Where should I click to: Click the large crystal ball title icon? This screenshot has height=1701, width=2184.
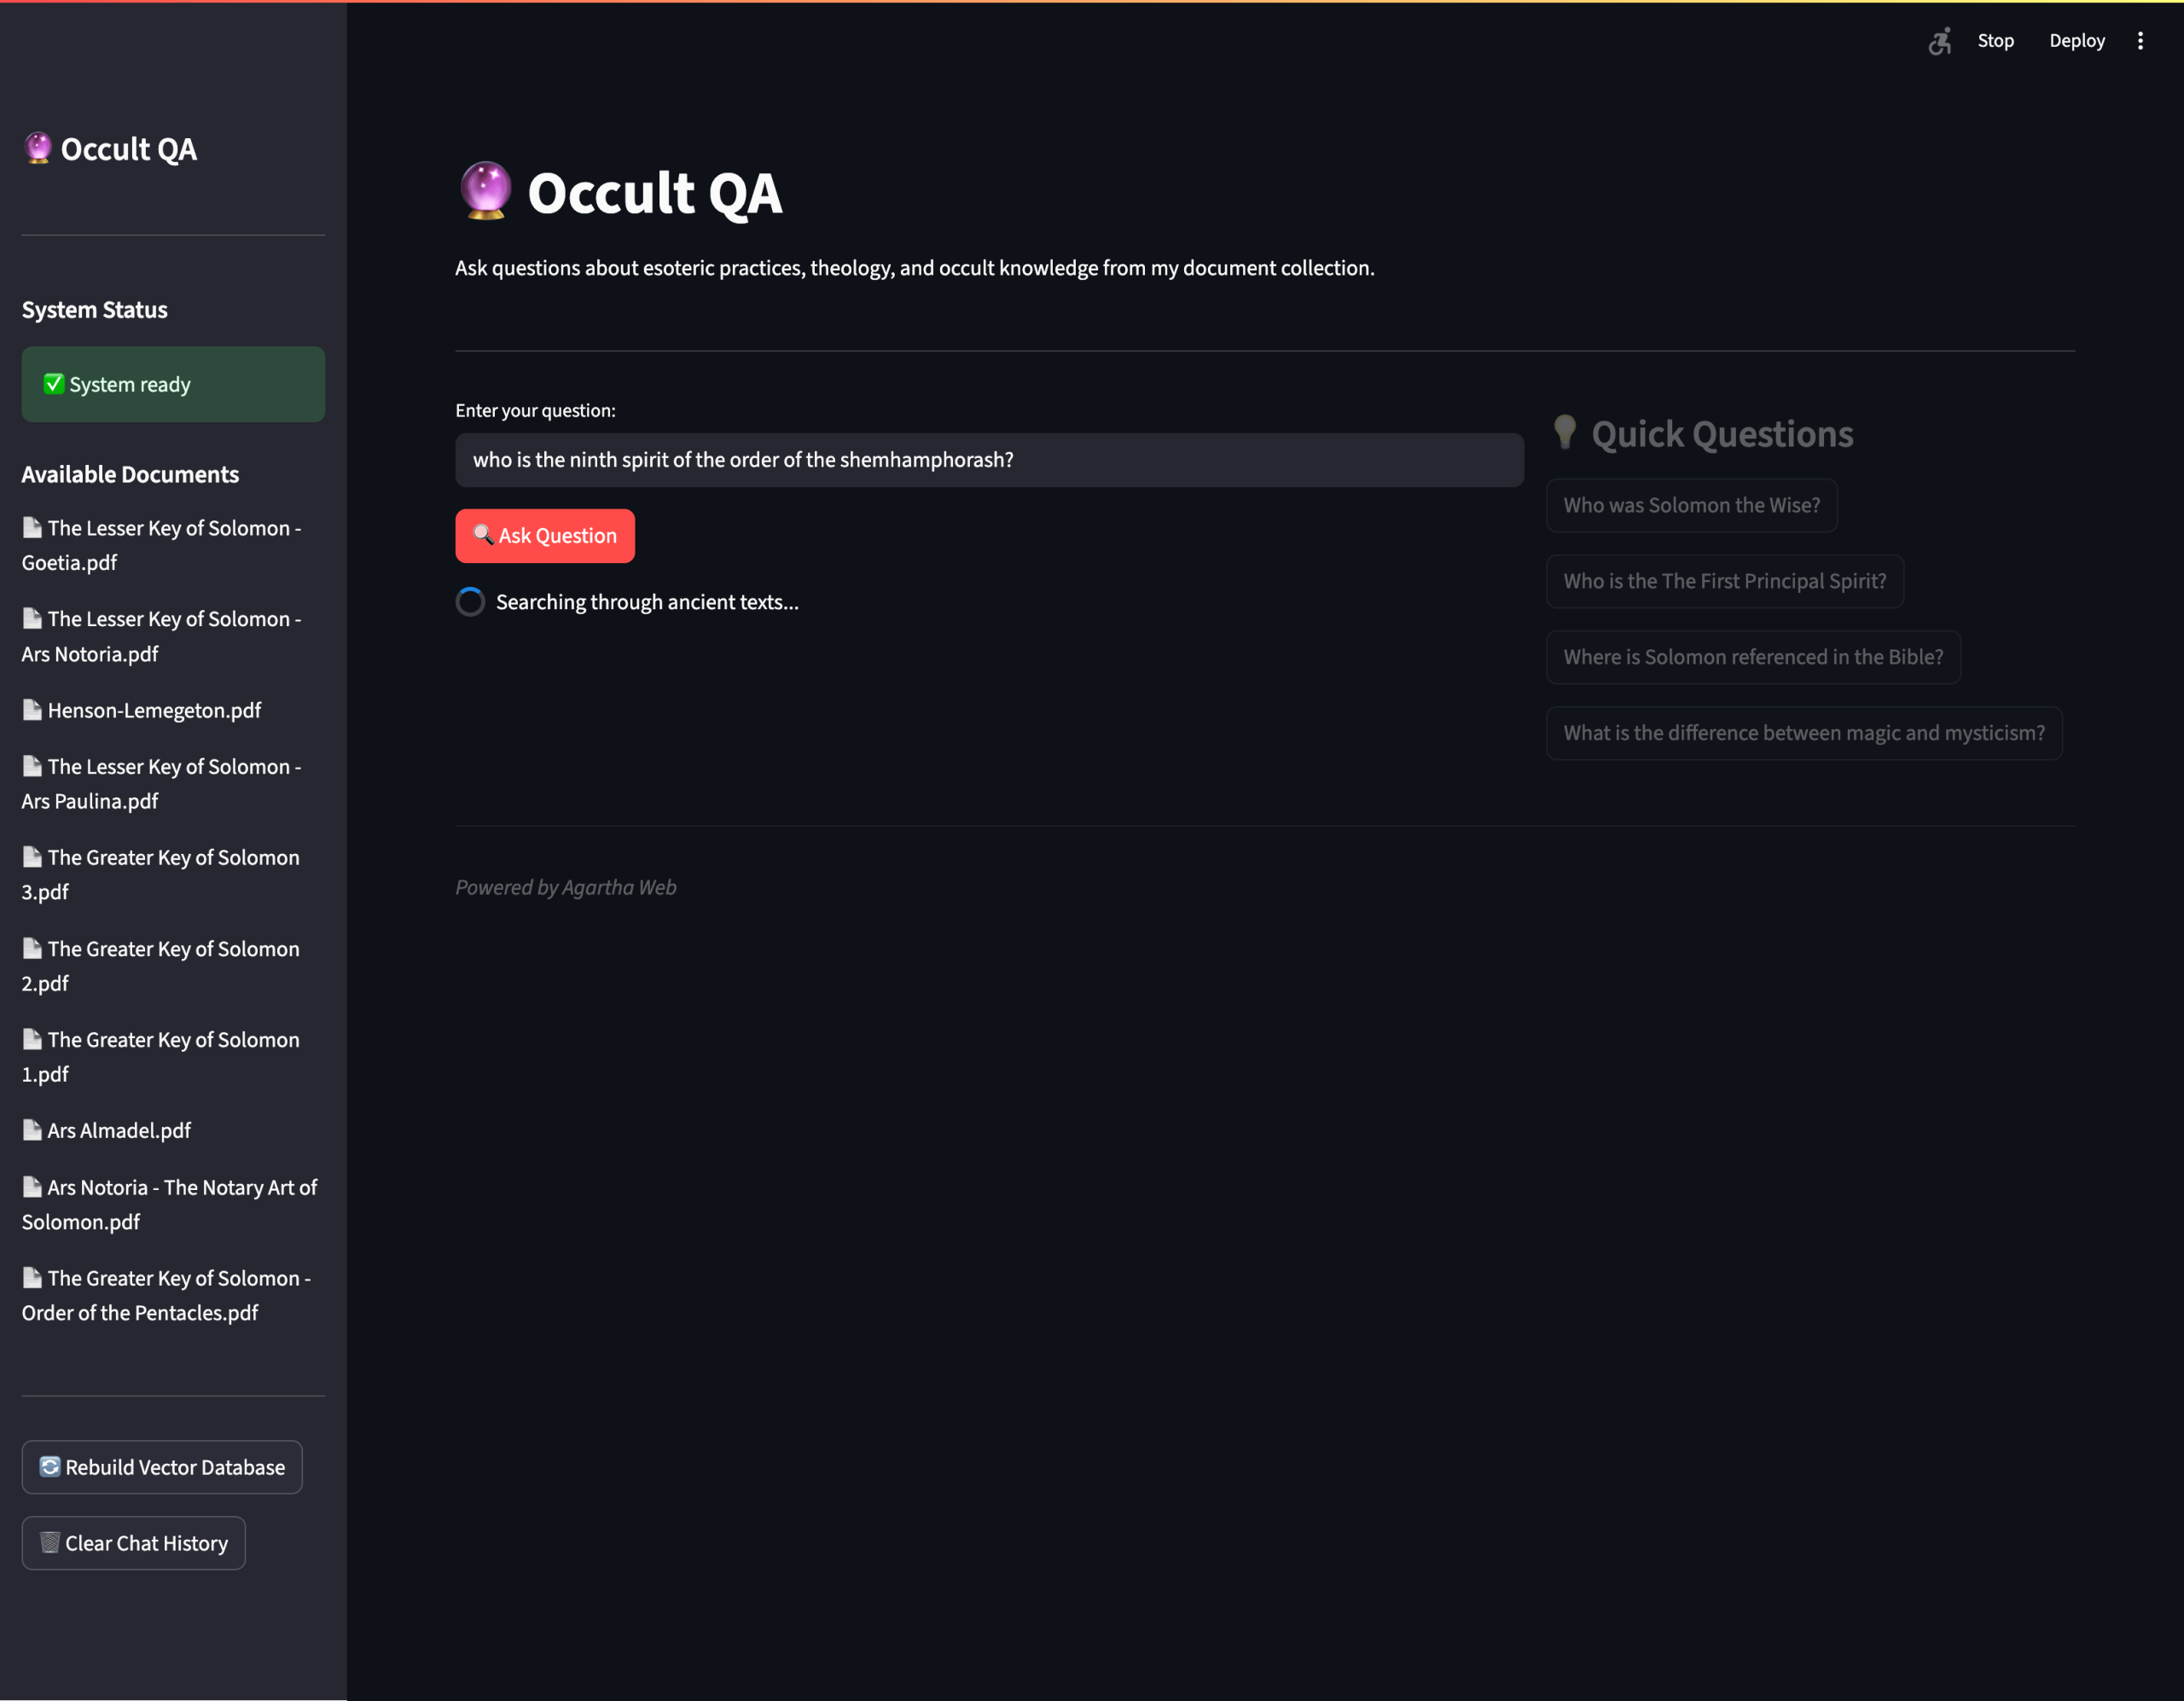tap(485, 190)
